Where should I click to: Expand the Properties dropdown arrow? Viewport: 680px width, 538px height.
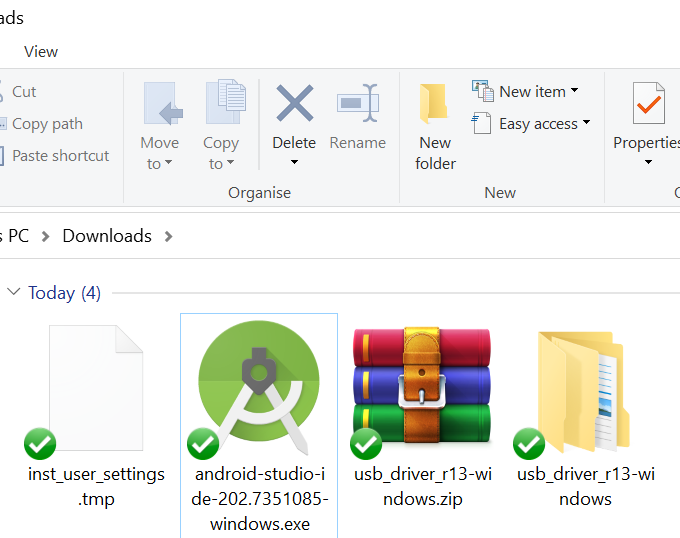pos(648,162)
